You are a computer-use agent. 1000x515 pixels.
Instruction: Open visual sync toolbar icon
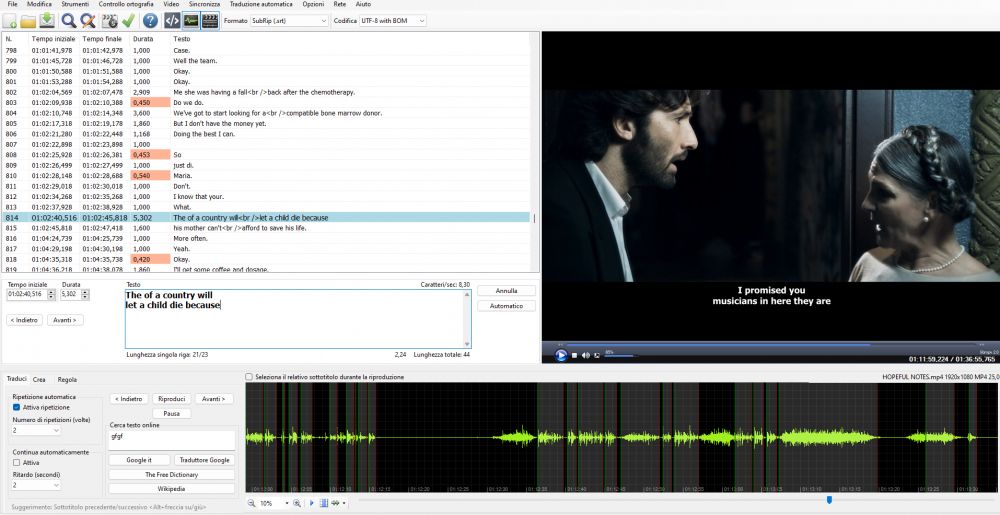[110, 21]
